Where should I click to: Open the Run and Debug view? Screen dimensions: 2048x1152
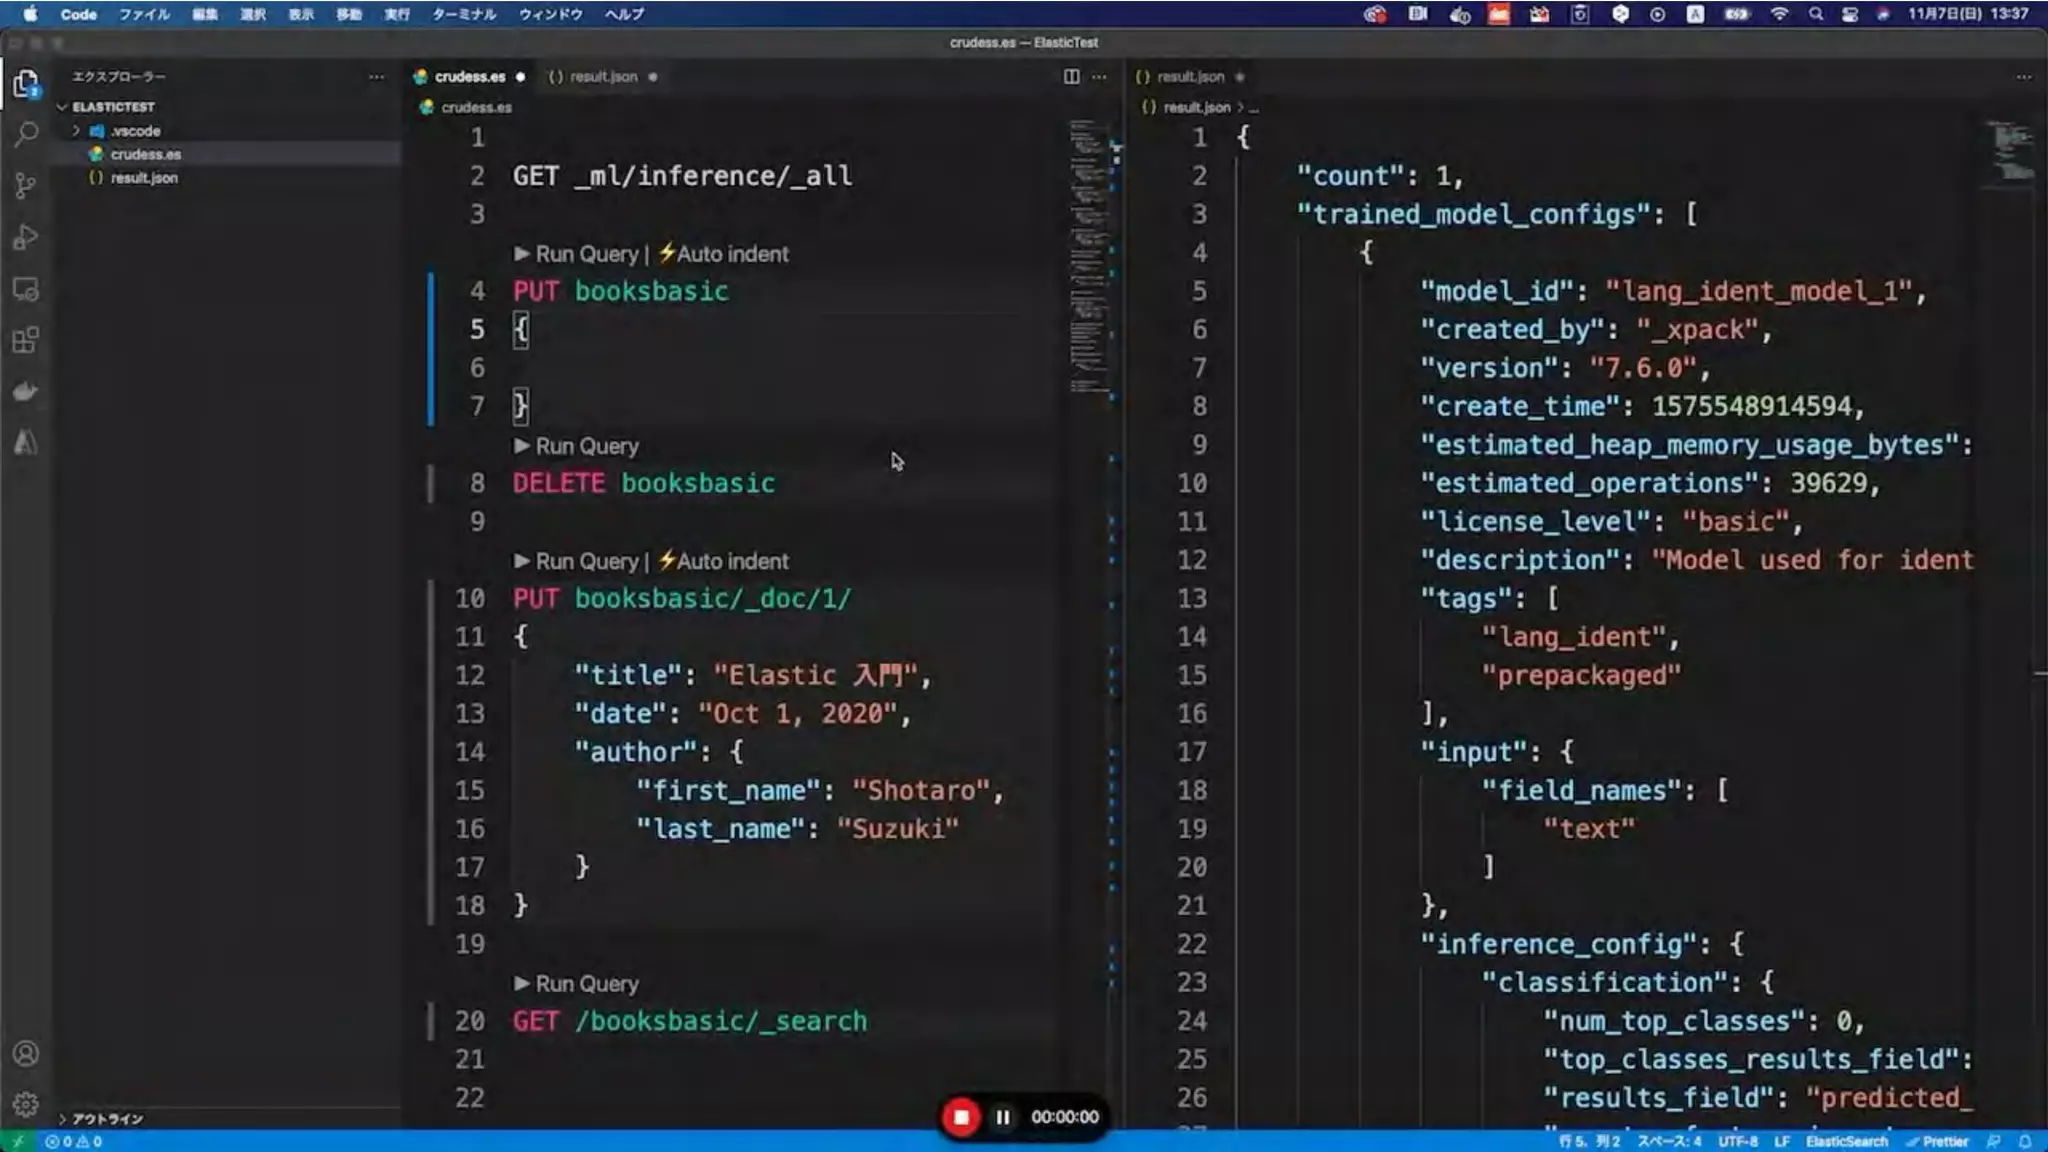click(26, 238)
